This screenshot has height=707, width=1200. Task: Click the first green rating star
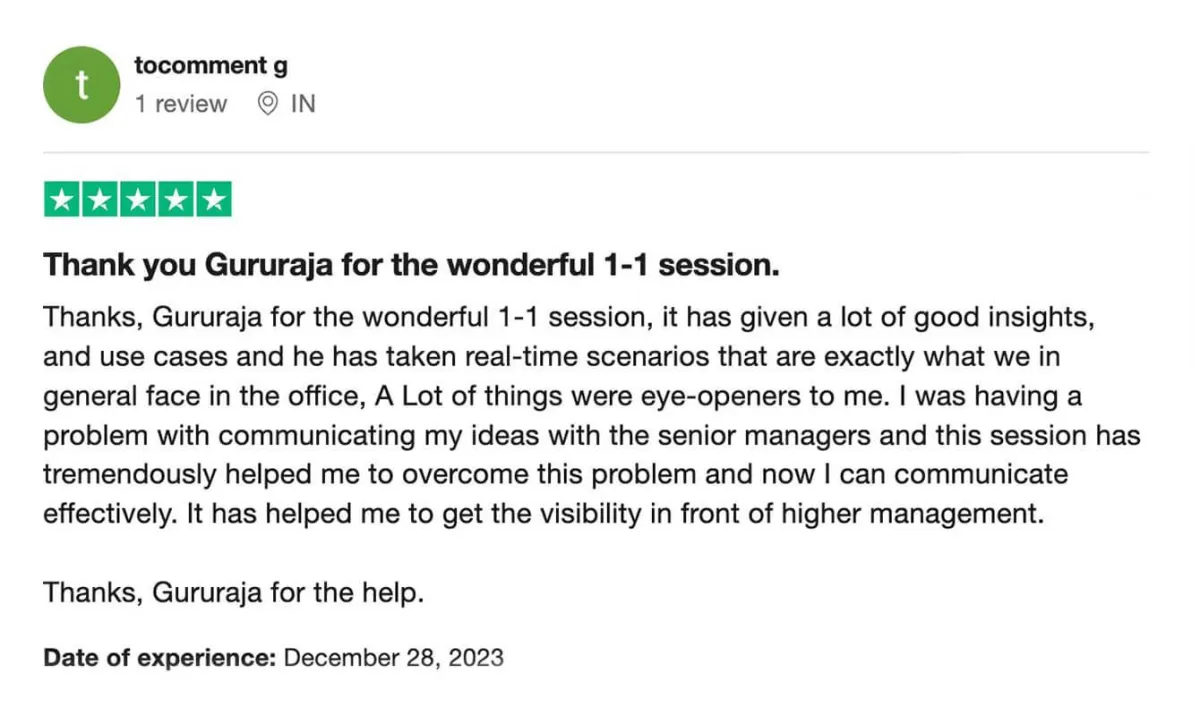pos(62,199)
